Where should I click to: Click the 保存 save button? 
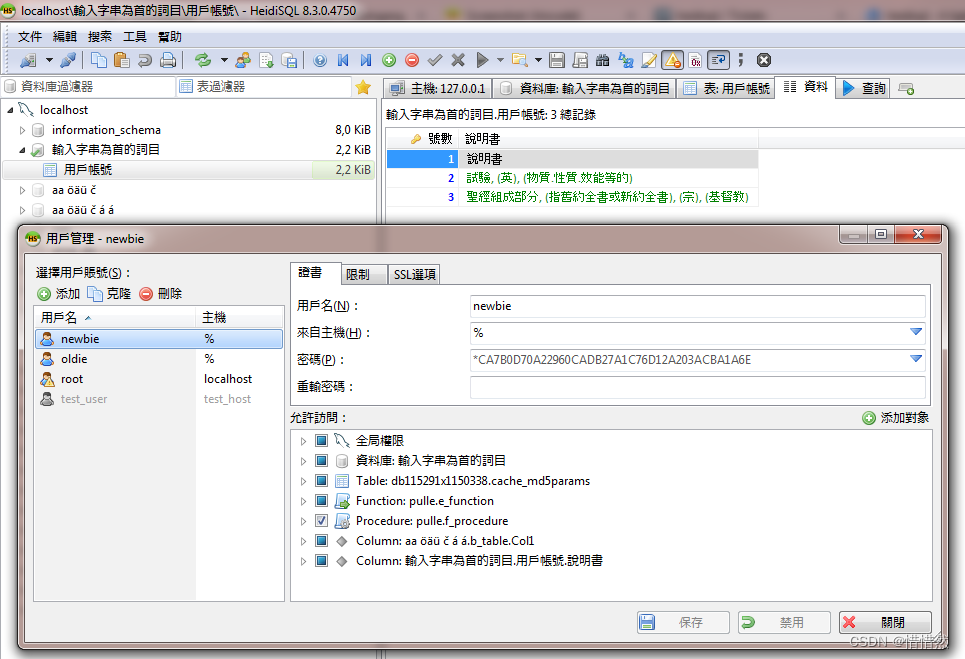[x=683, y=623]
